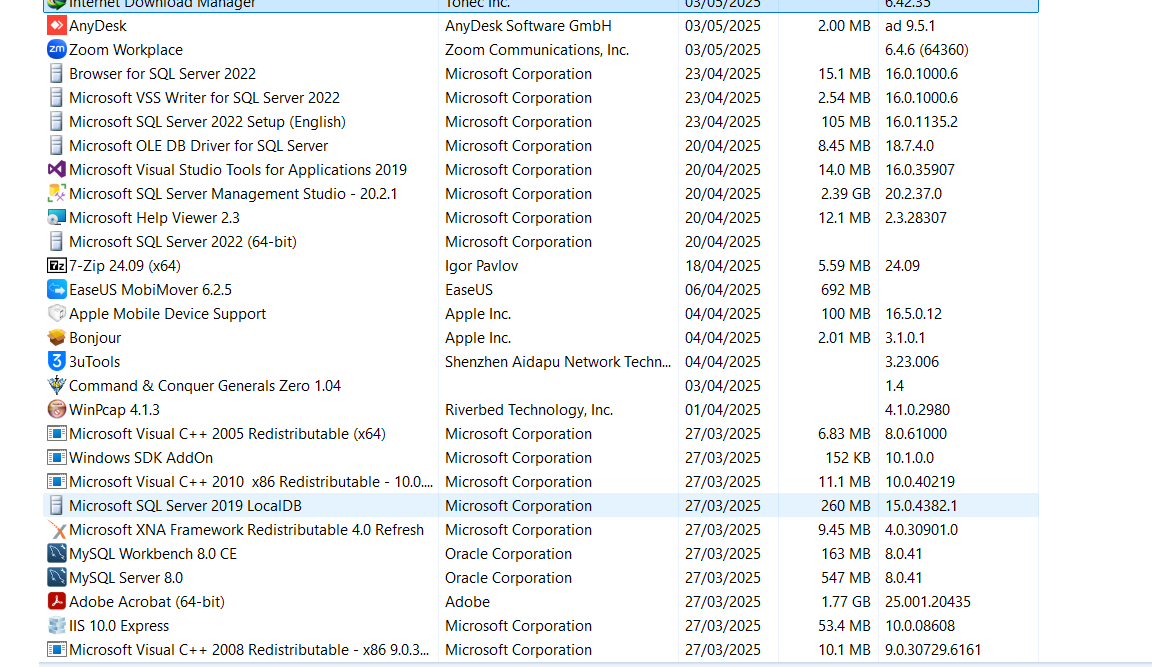The height and width of the screenshot is (667, 1152).
Task: Click the EaseUS MobiMover icon
Action: pos(57,289)
